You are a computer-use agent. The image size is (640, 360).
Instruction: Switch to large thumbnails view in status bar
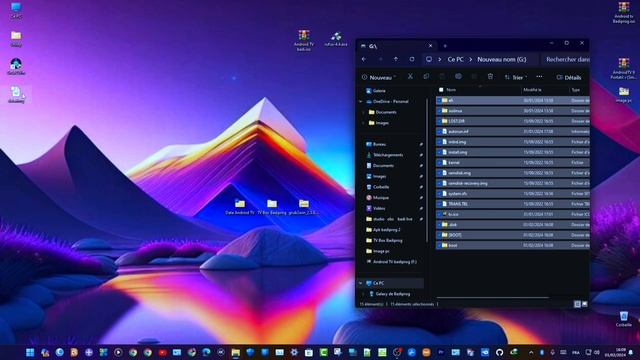584,304
